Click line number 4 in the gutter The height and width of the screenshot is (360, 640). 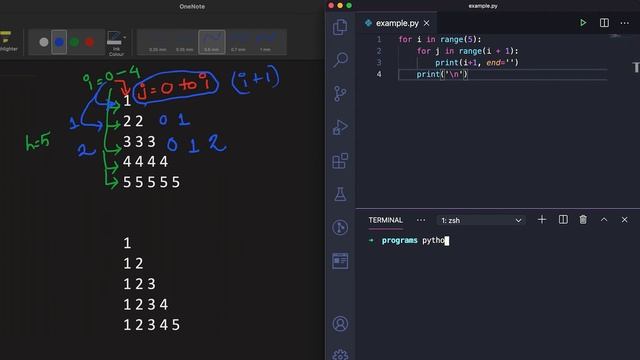(x=379, y=74)
